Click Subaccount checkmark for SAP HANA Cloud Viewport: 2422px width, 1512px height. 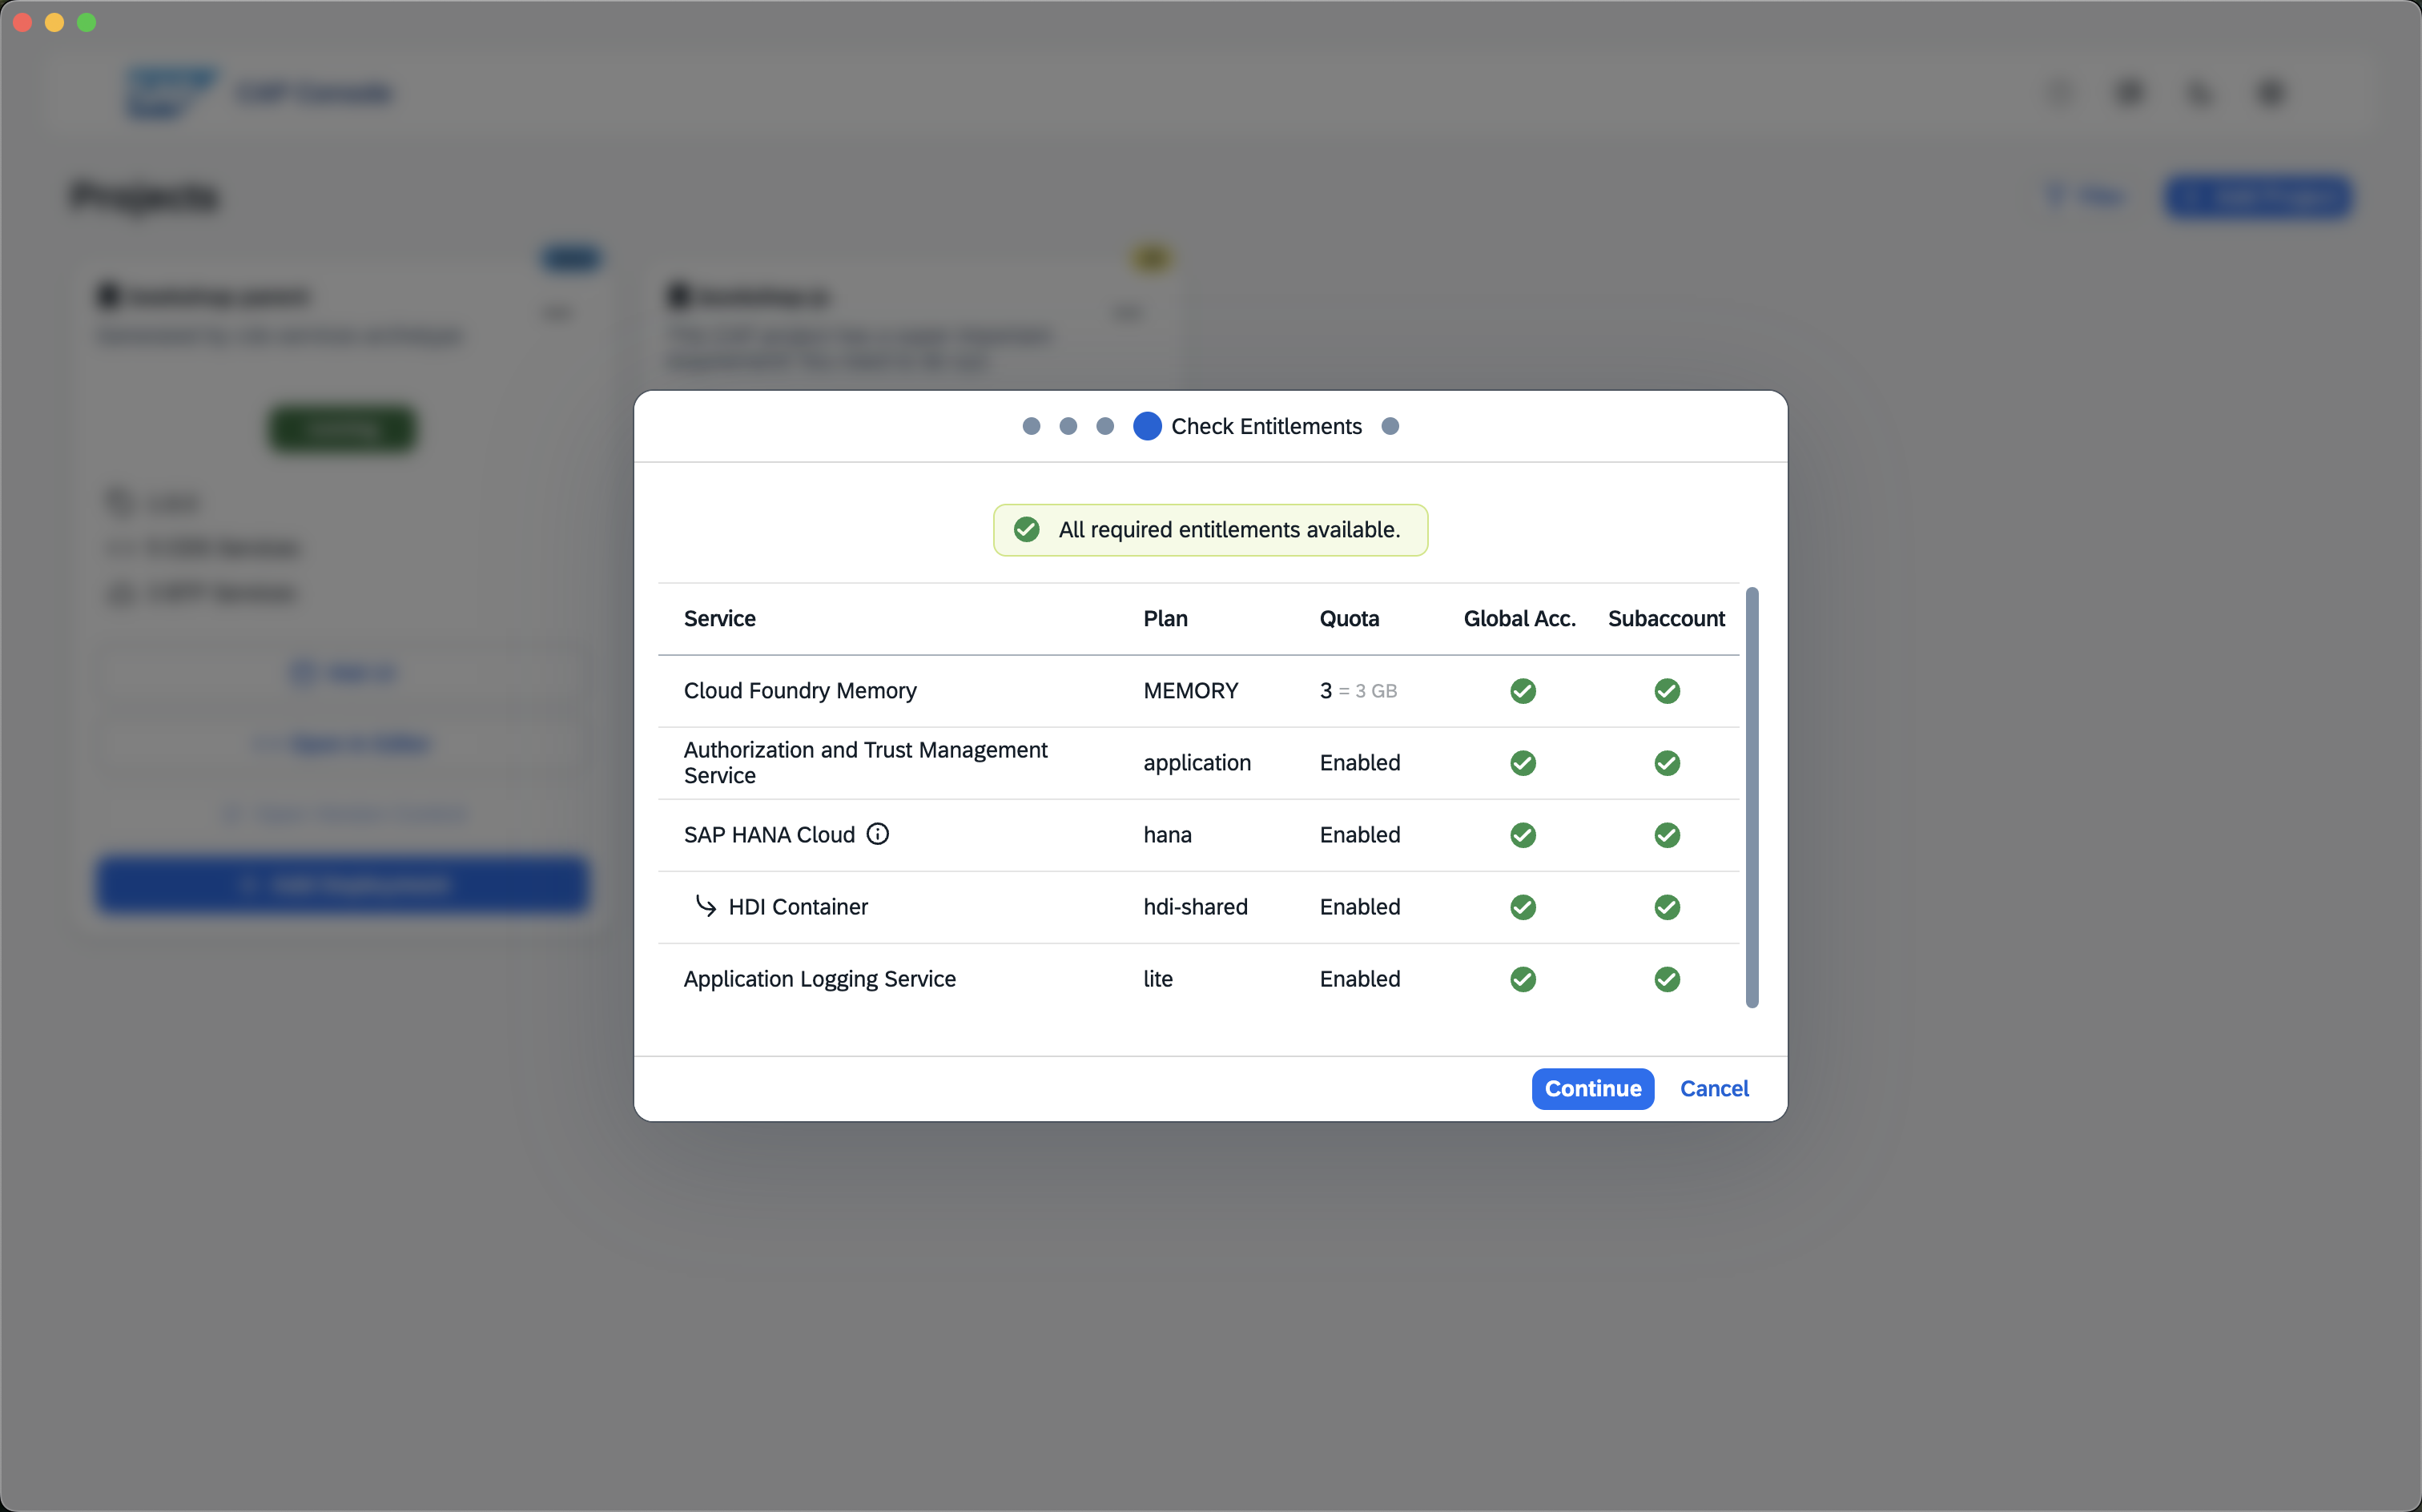(1666, 834)
